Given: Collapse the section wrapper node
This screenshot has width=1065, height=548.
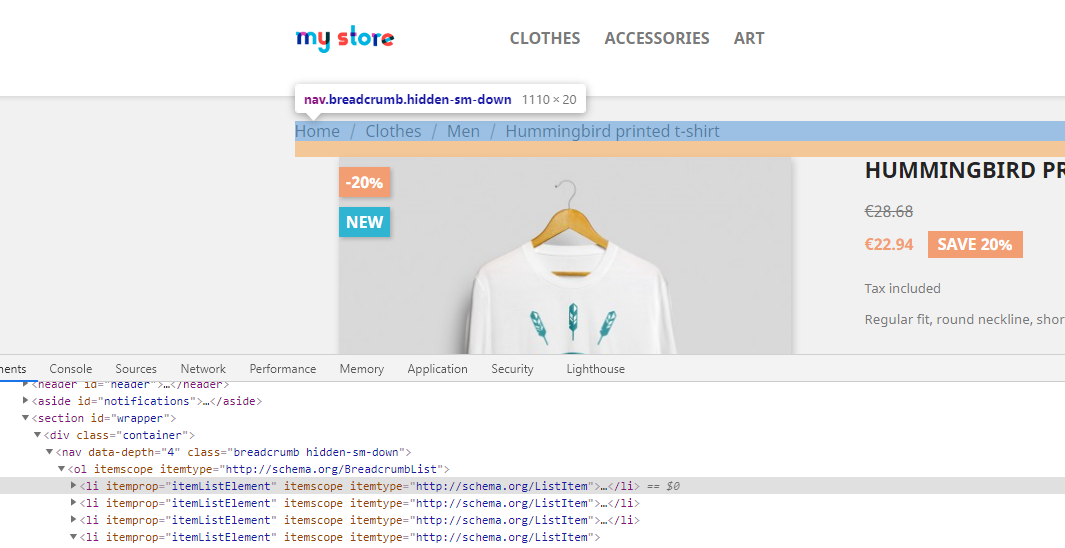Looking at the screenshot, I should [x=26, y=418].
